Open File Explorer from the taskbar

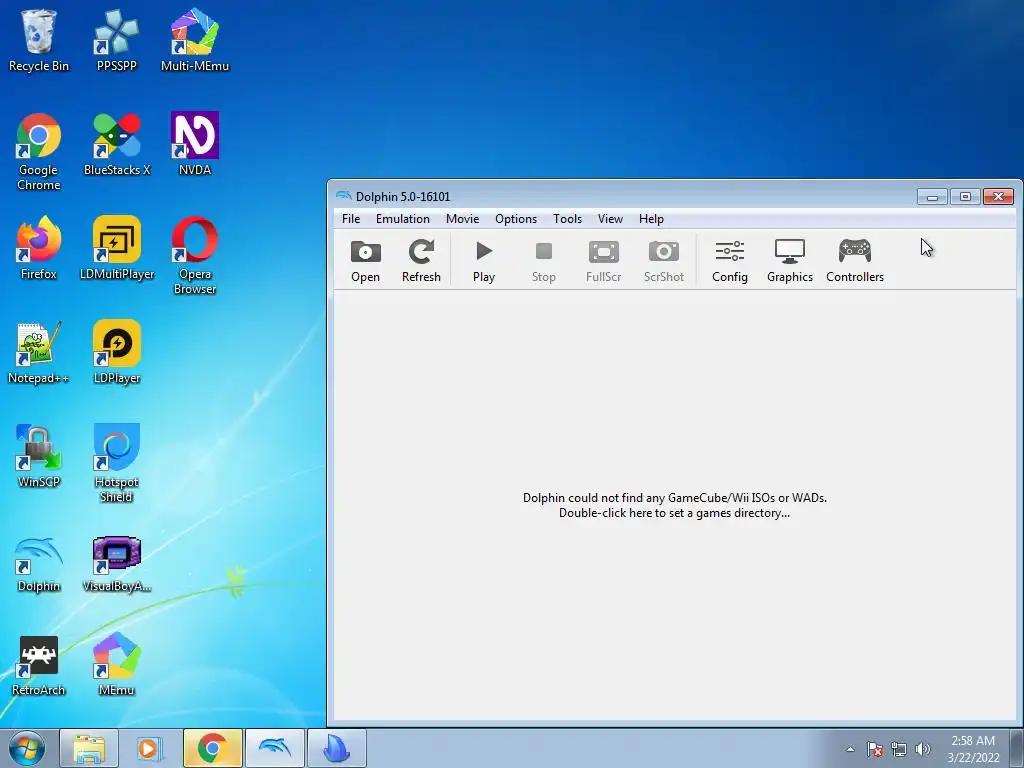(89, 748)
